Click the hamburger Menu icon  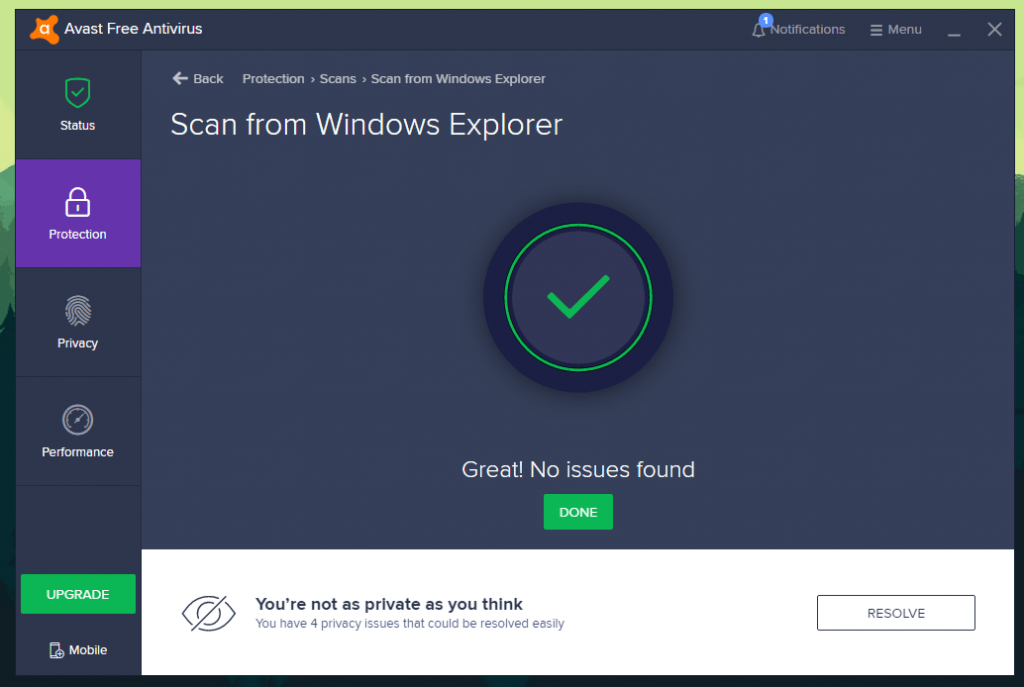click(876, 30)
